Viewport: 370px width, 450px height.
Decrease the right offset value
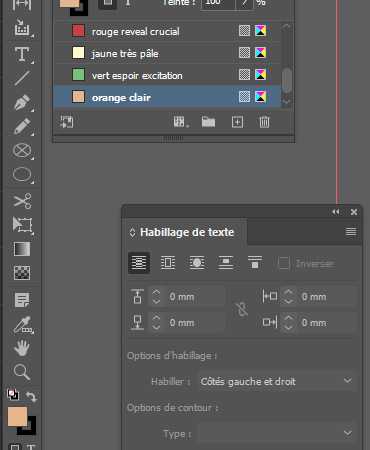point(288,327)
